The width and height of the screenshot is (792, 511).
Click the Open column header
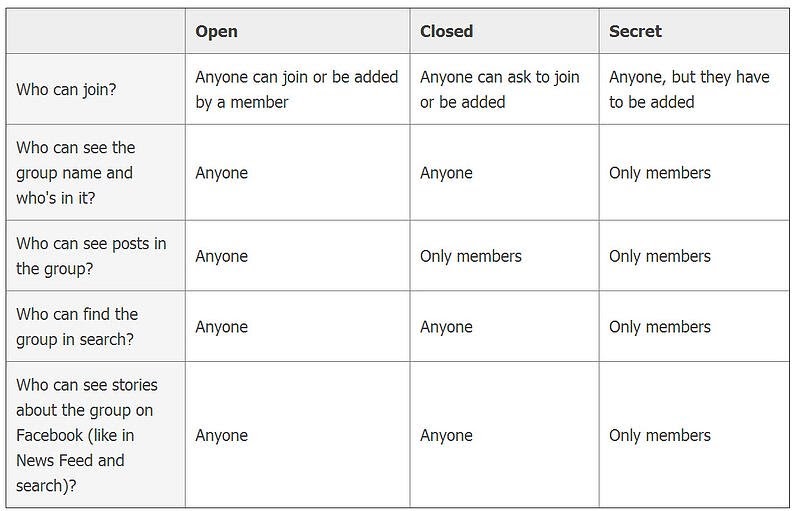point(217,31)
